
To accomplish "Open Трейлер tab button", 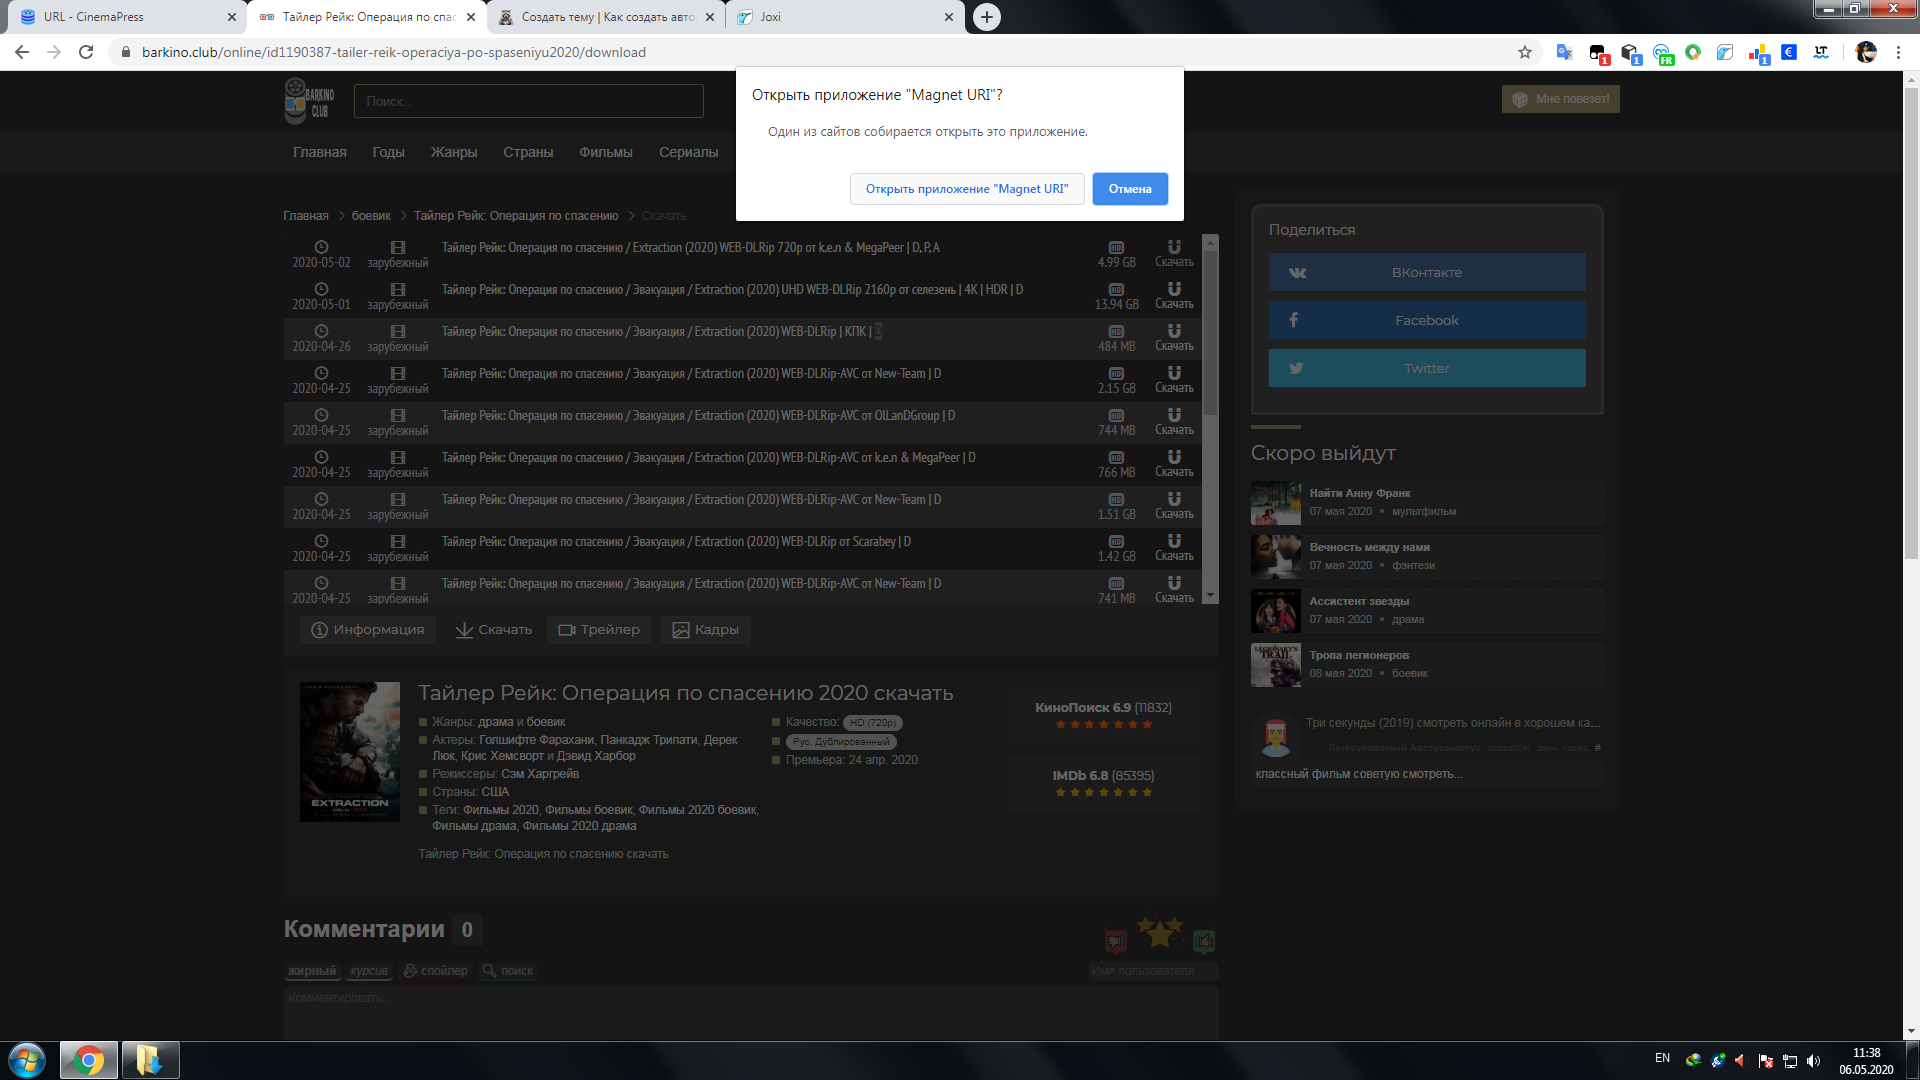I will (x=599, y=630).
